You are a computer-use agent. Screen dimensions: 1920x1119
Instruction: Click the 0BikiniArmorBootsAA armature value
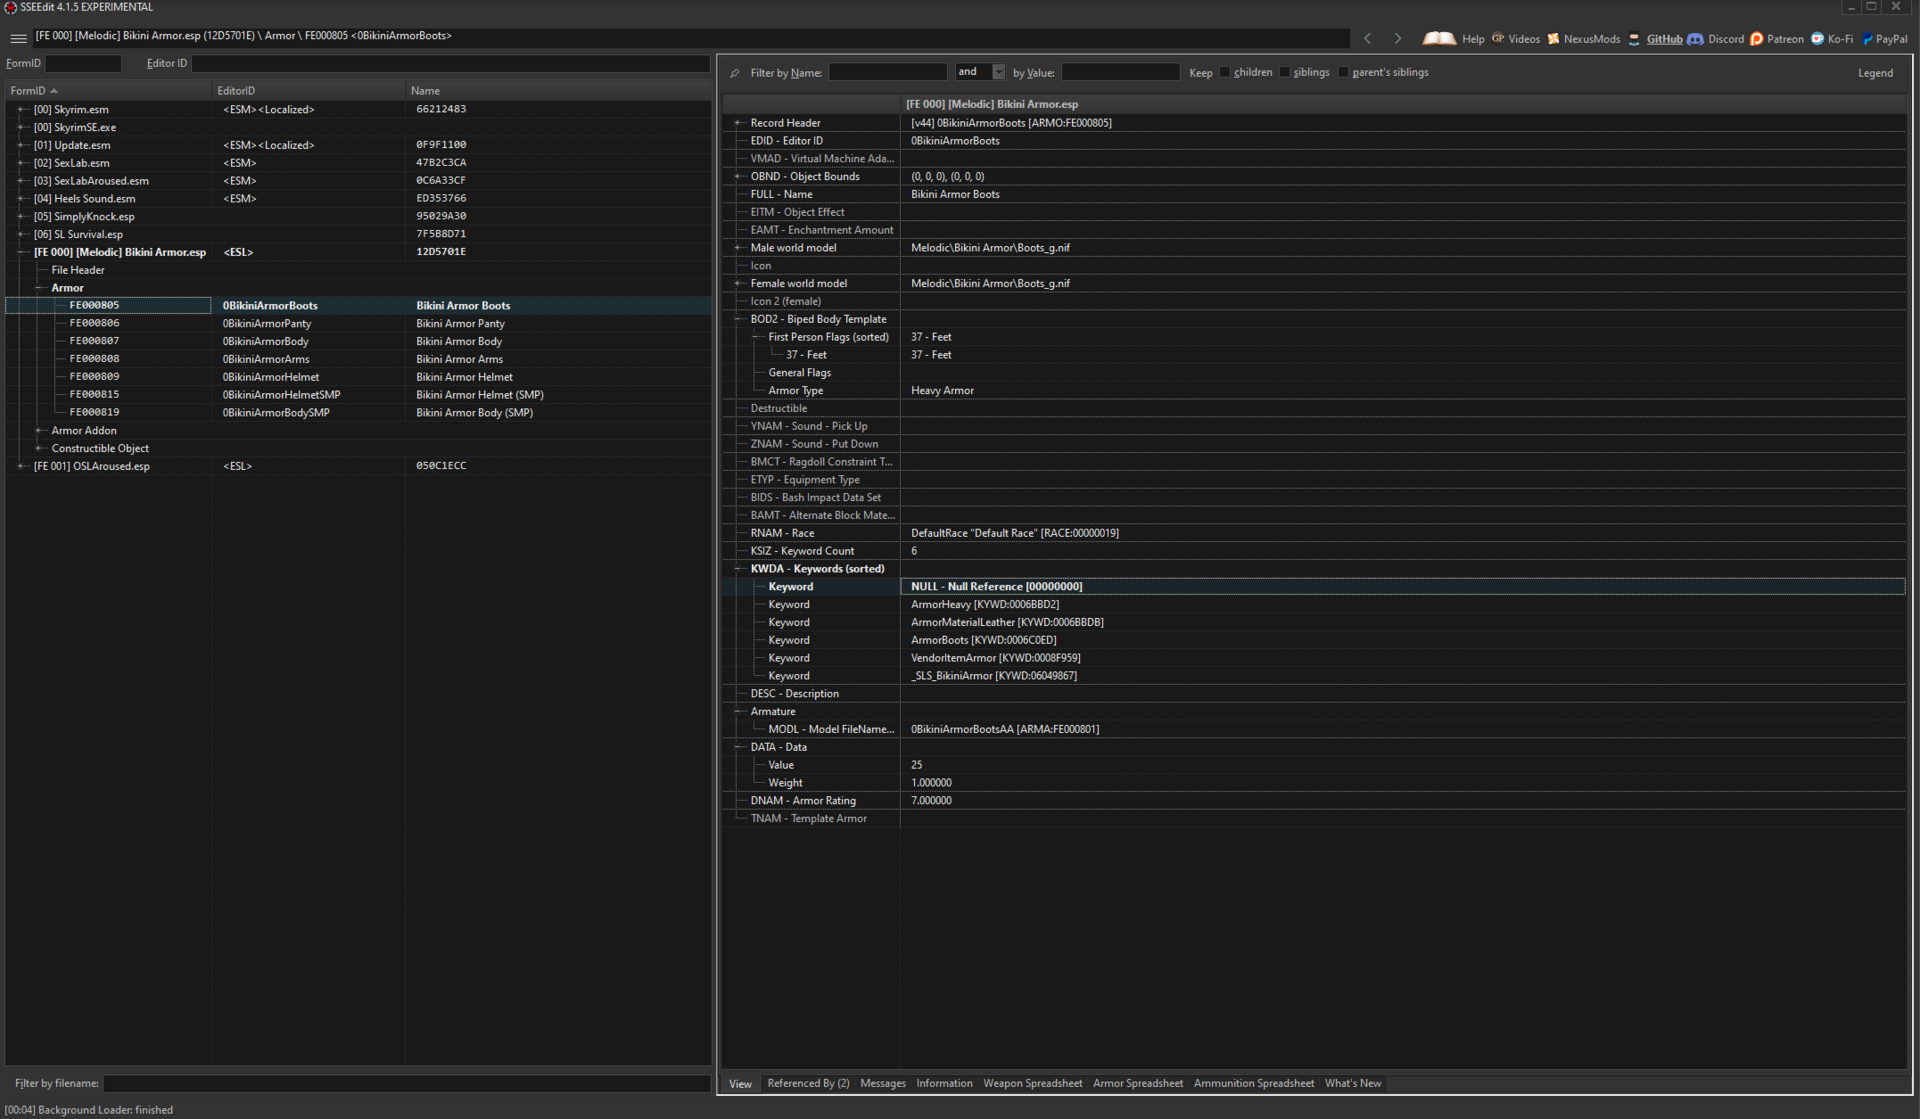coord(1005,730)
